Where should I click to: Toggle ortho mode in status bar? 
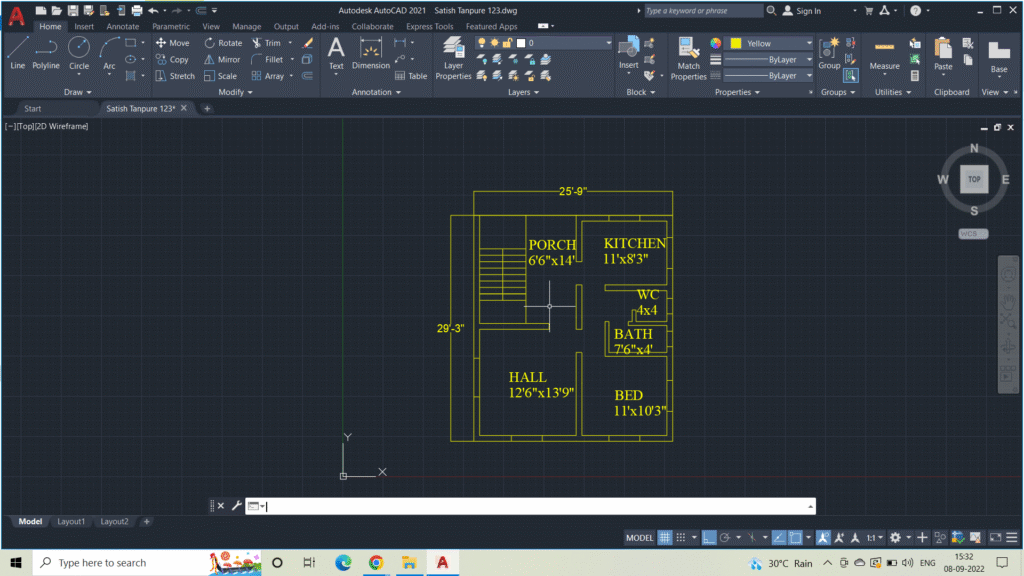[709, 537]
